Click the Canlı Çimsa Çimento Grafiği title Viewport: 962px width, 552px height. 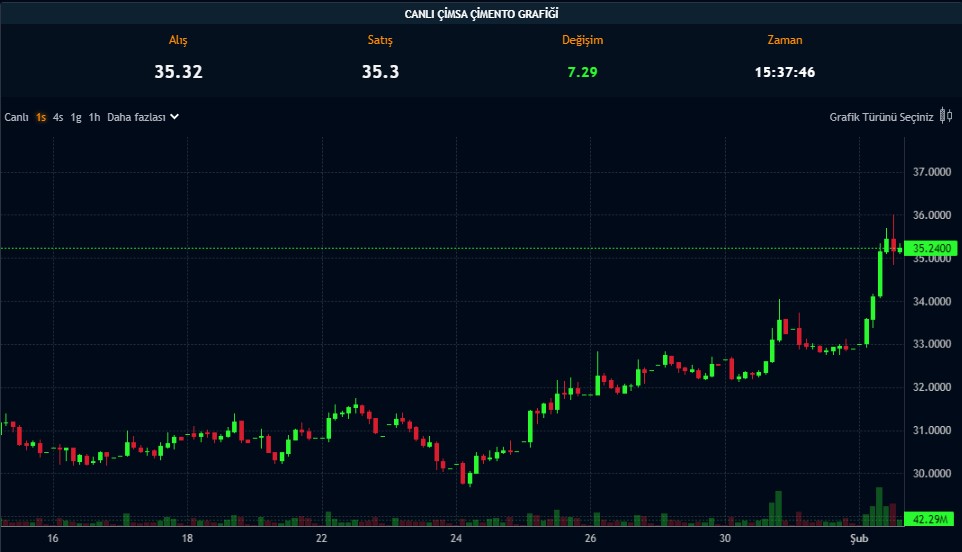[481, 13]
